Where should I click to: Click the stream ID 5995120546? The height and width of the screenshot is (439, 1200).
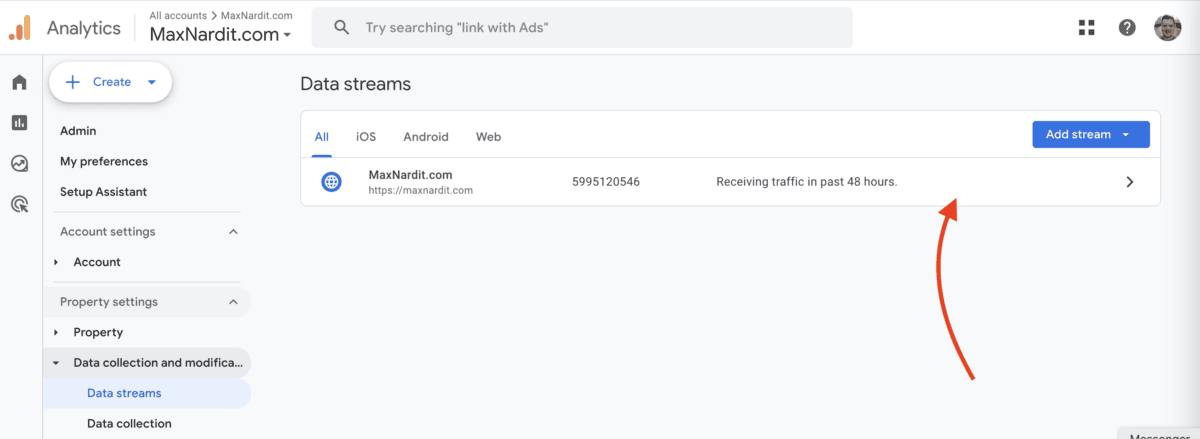click(x=606, y=182)
